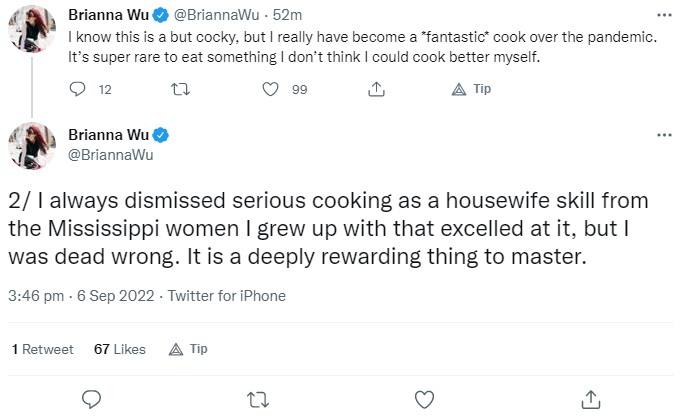Click Tip beside 67 Likes

(188, 349)
